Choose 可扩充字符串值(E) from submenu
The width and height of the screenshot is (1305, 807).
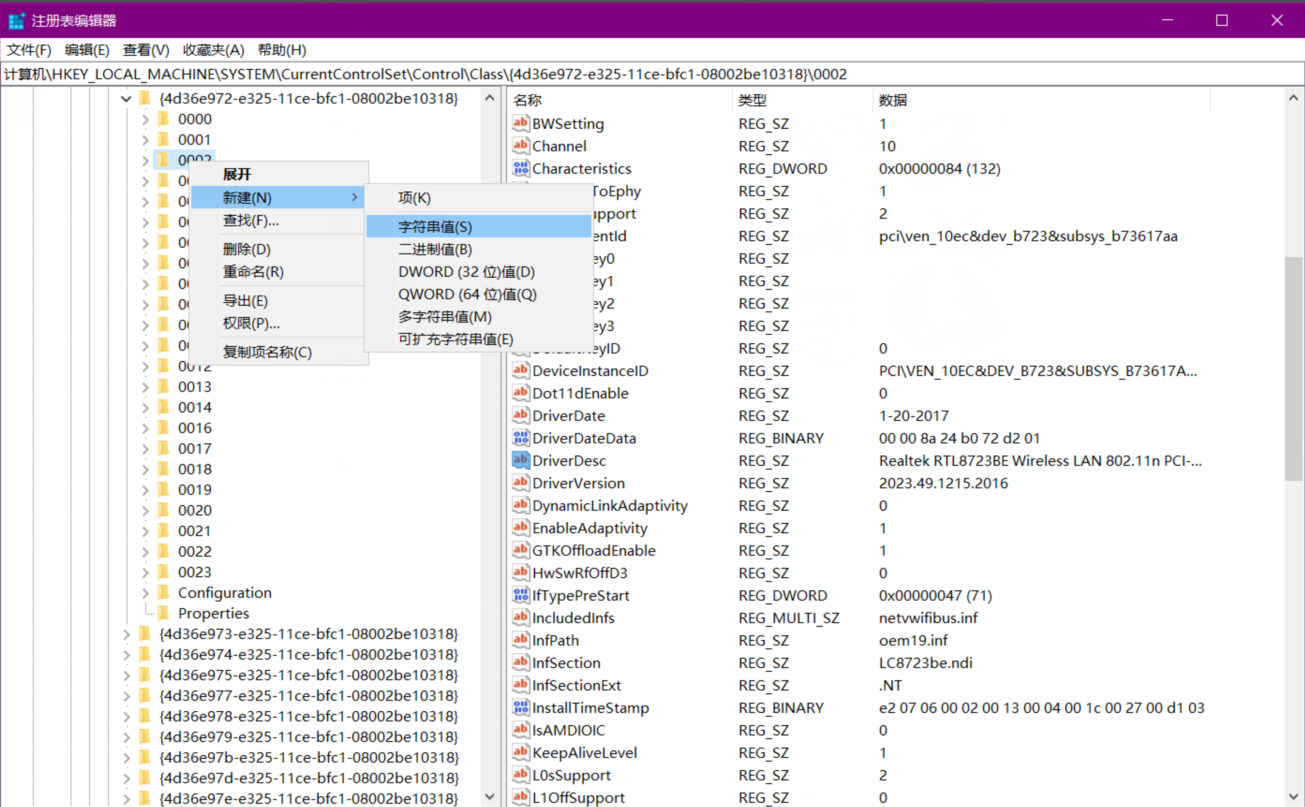(479, 339)
